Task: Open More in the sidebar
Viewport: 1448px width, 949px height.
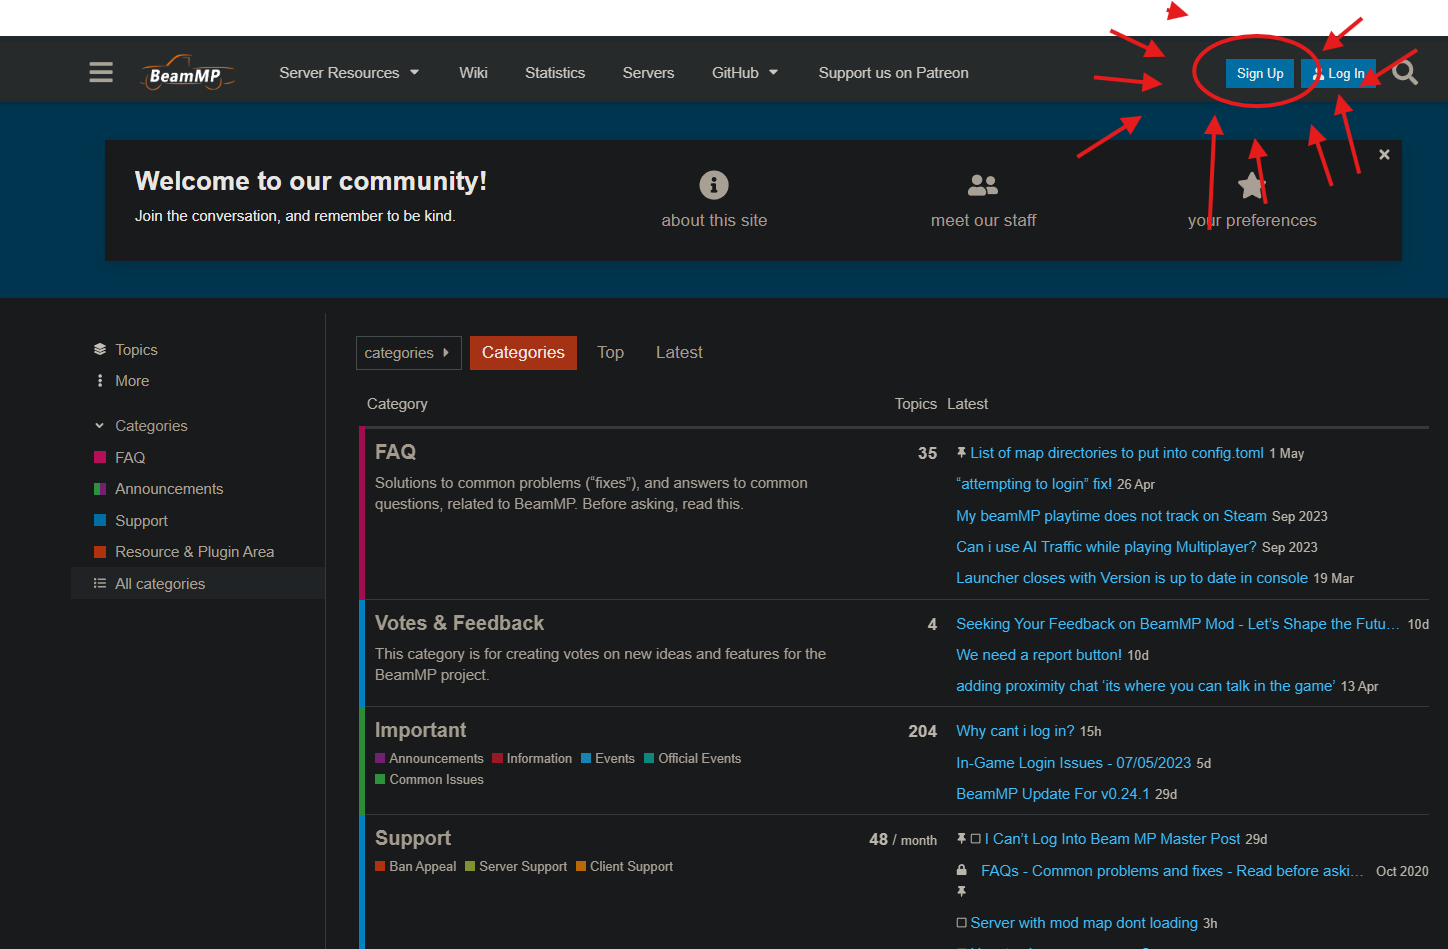Action: [132, 381]
